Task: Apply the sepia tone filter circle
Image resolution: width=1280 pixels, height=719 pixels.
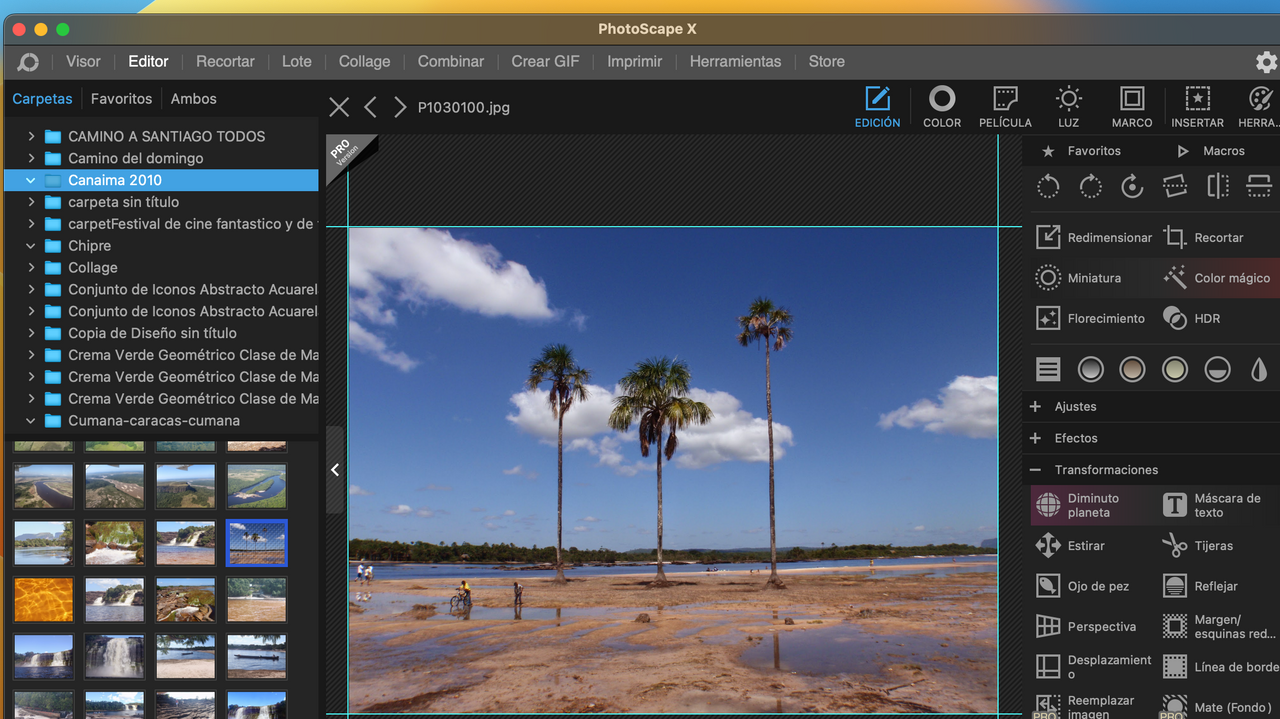Action: [1132, 370]
